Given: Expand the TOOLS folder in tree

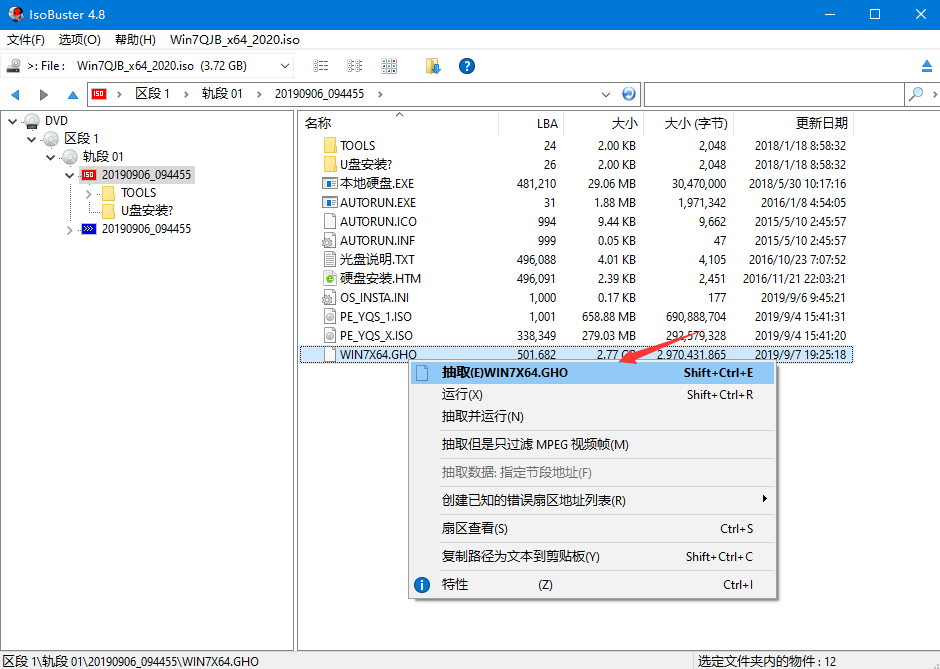Looking at the screenshot, I should coord(88,193).
